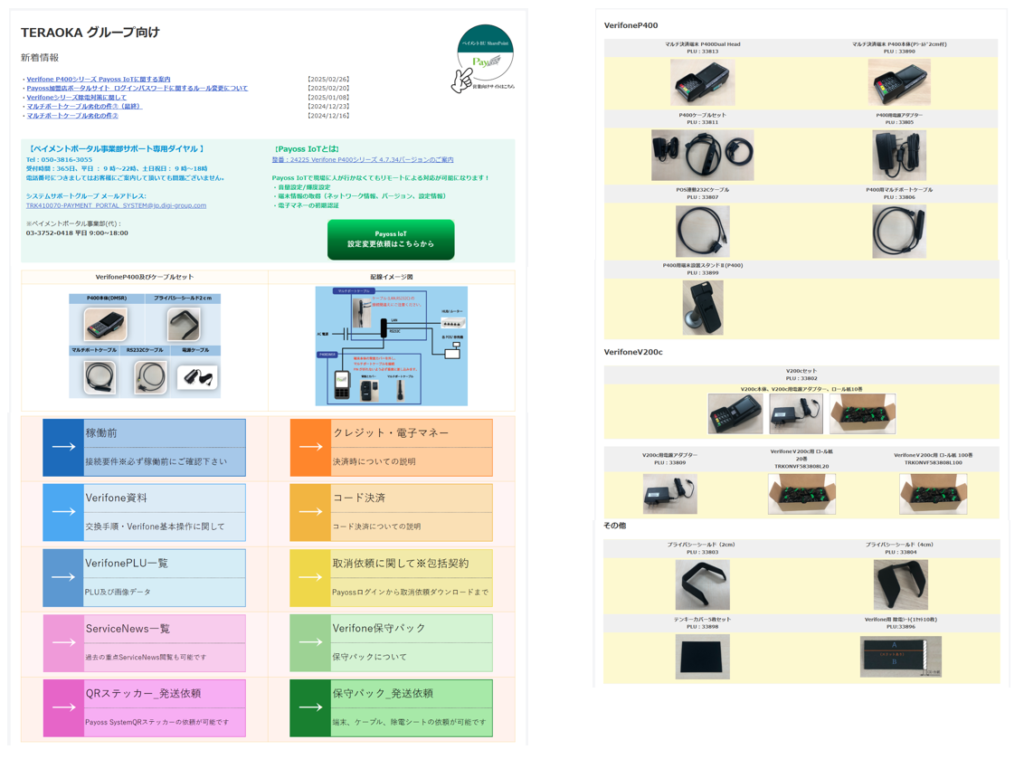Click the arrow icon beside Verifone資料
This screenshot has width=1024, height=759.
[63, 511]
